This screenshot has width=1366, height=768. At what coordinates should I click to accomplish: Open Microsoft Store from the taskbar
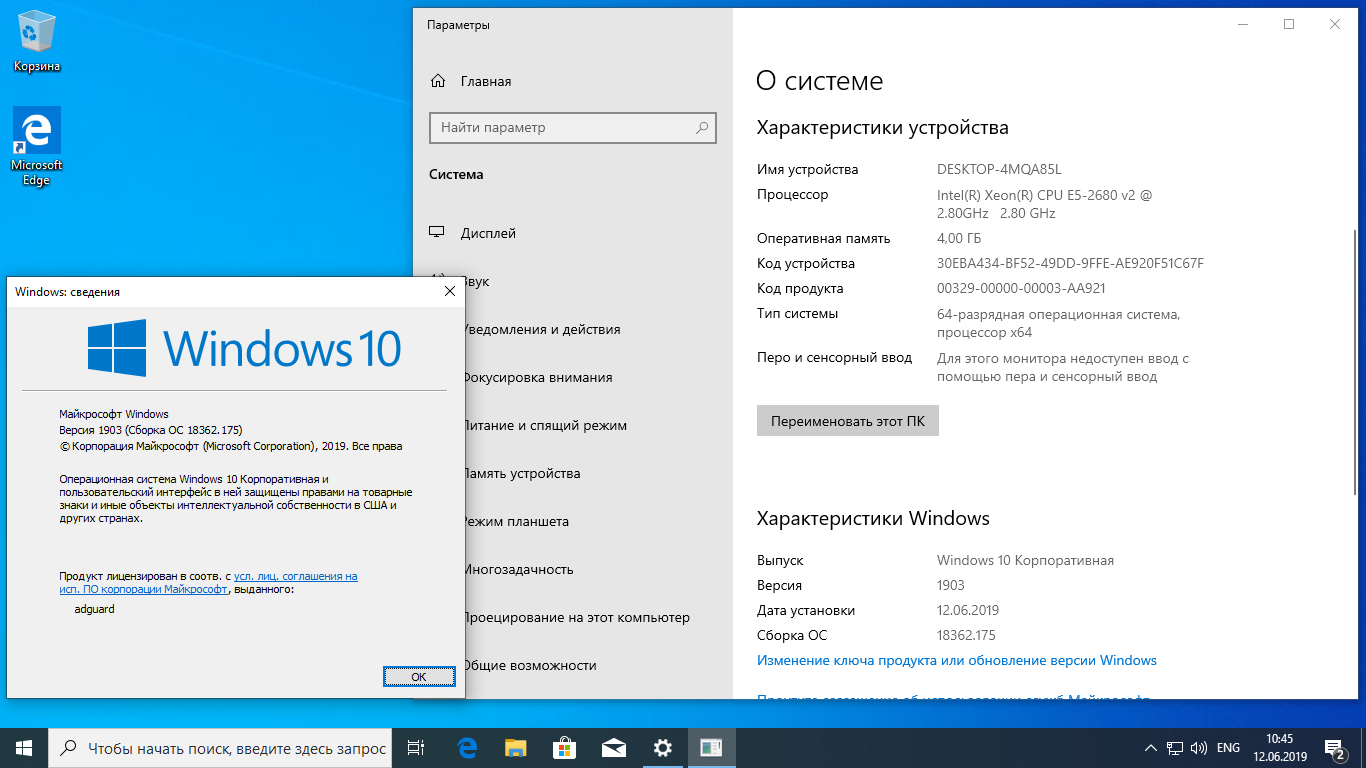564,748
